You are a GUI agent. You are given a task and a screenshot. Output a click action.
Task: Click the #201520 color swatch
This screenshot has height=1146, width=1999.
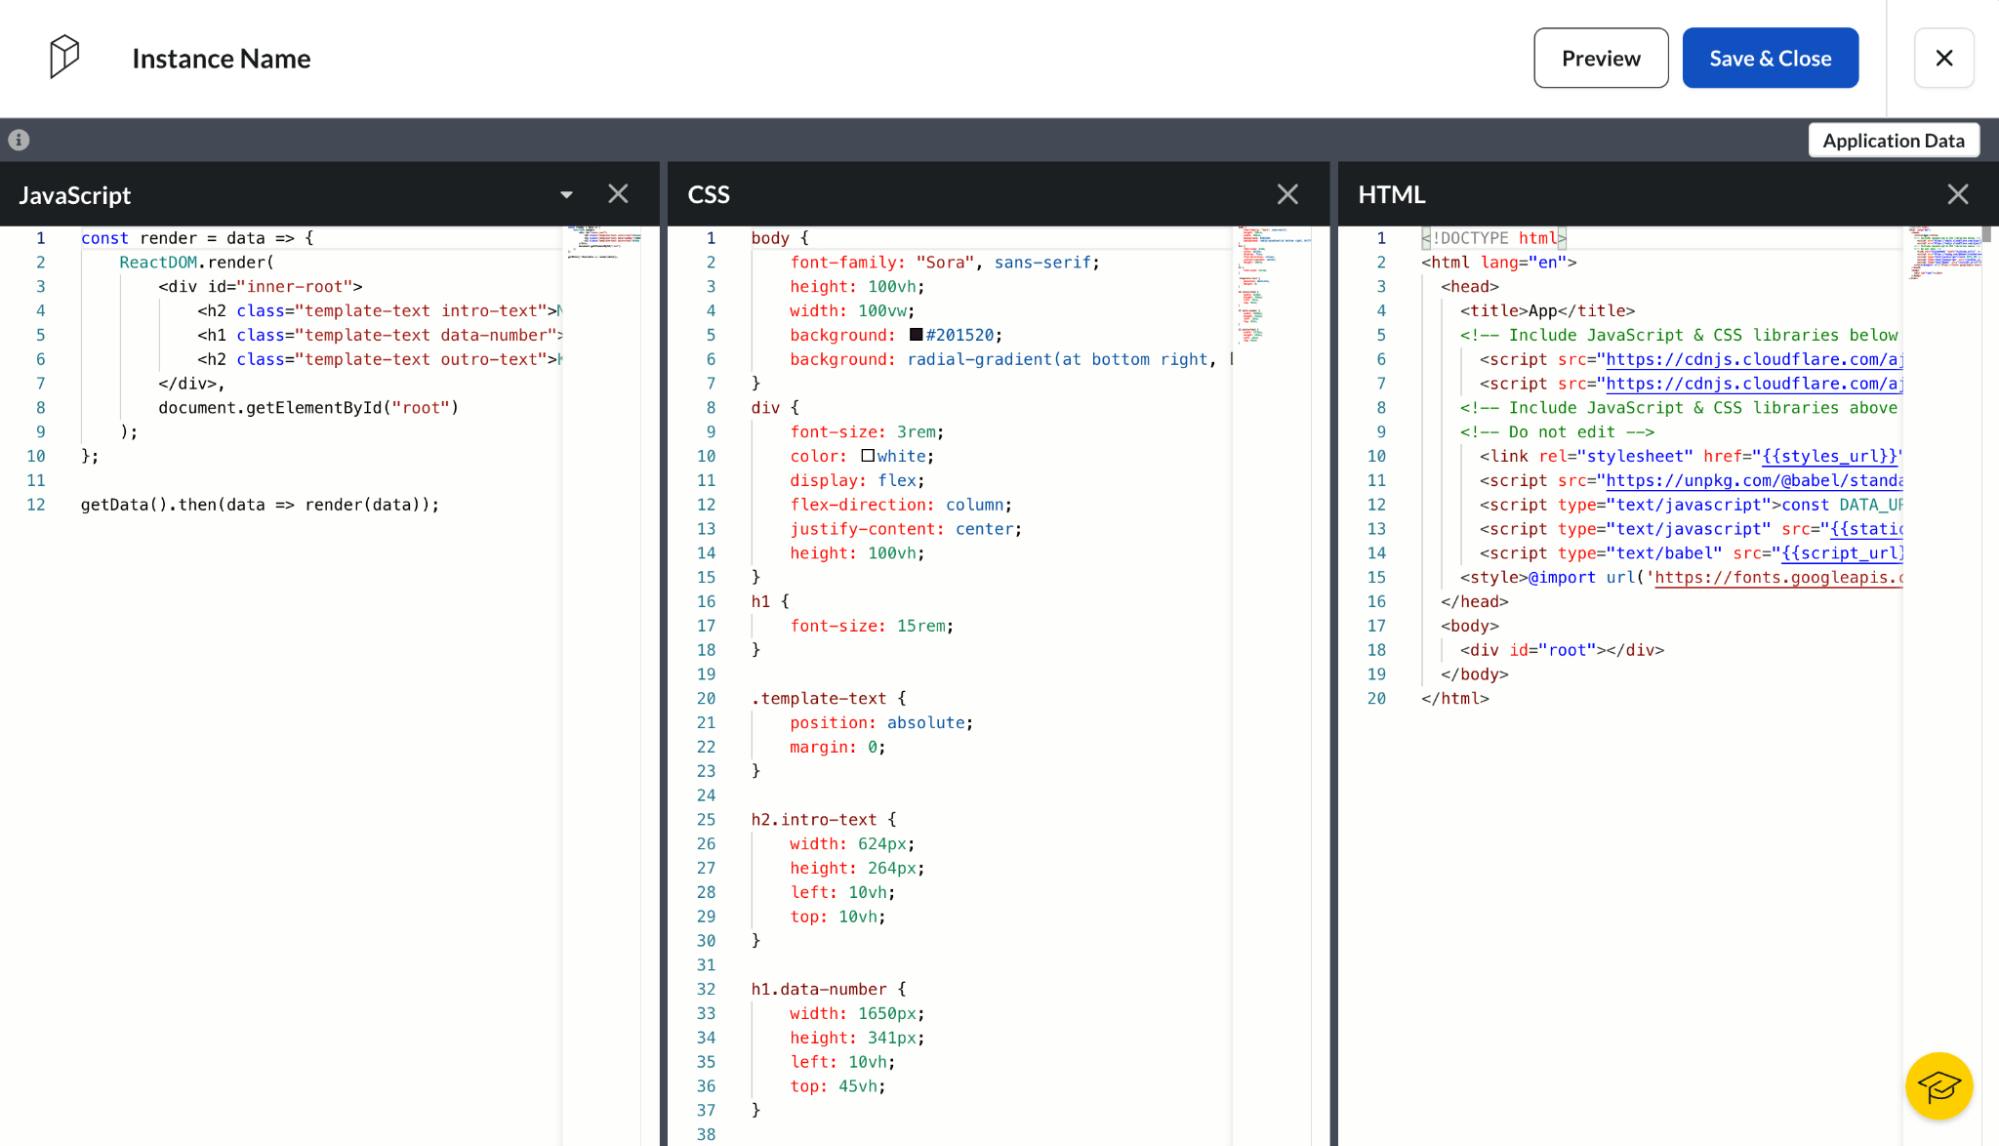916,335
